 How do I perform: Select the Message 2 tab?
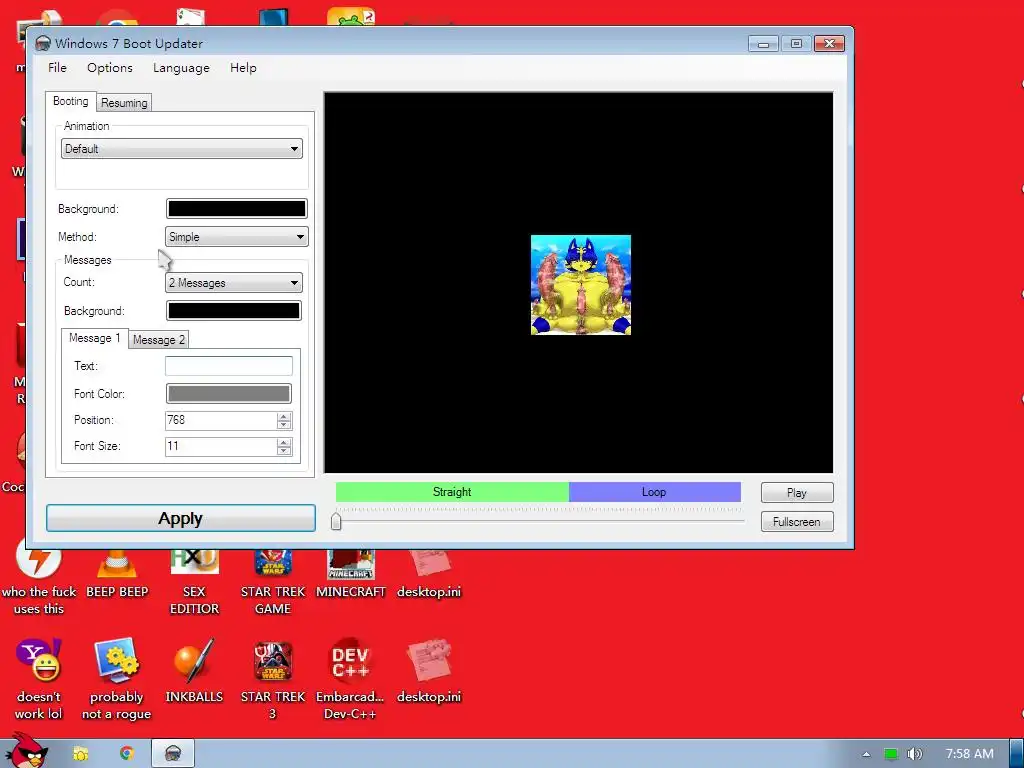click(x=159, y=340)
